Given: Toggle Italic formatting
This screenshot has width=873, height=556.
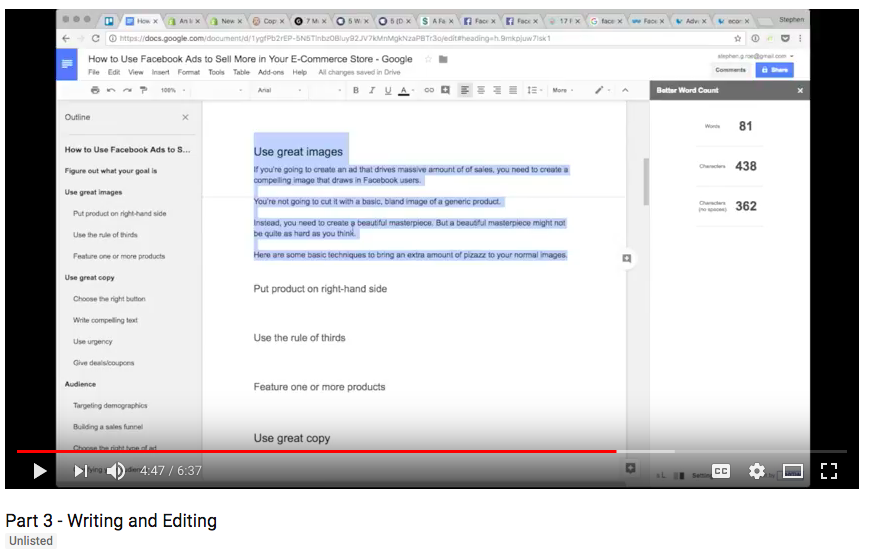Looking at the screenshot, I should [372, 90].
